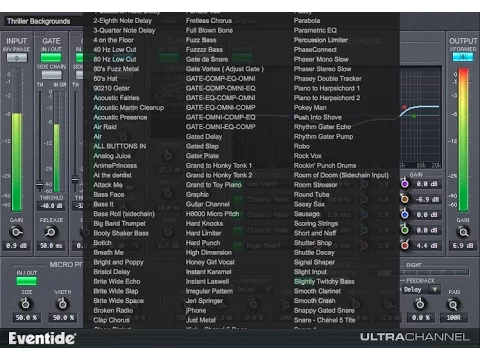Click the delay PAN knob
The image size is (480, 360).
(x=453, y=305)
